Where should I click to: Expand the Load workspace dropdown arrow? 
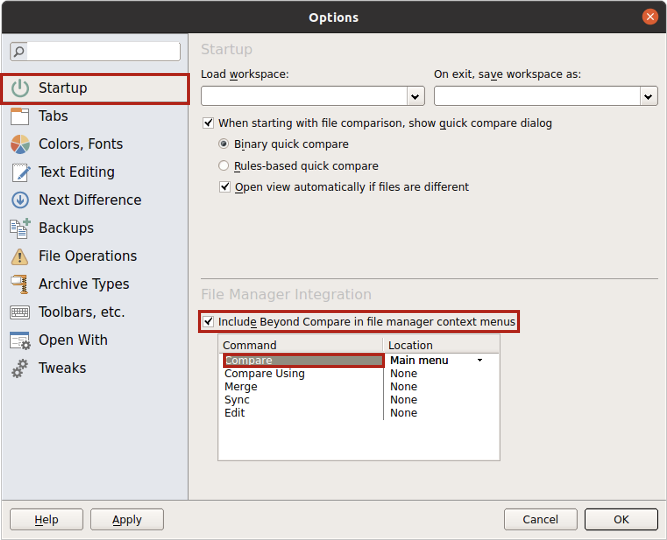click(415, 97)
